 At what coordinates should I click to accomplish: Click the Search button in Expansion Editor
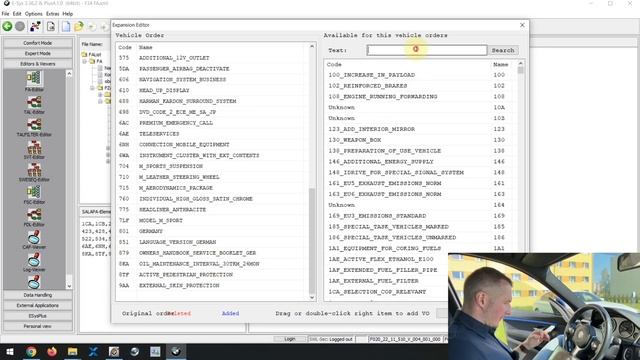503,50
